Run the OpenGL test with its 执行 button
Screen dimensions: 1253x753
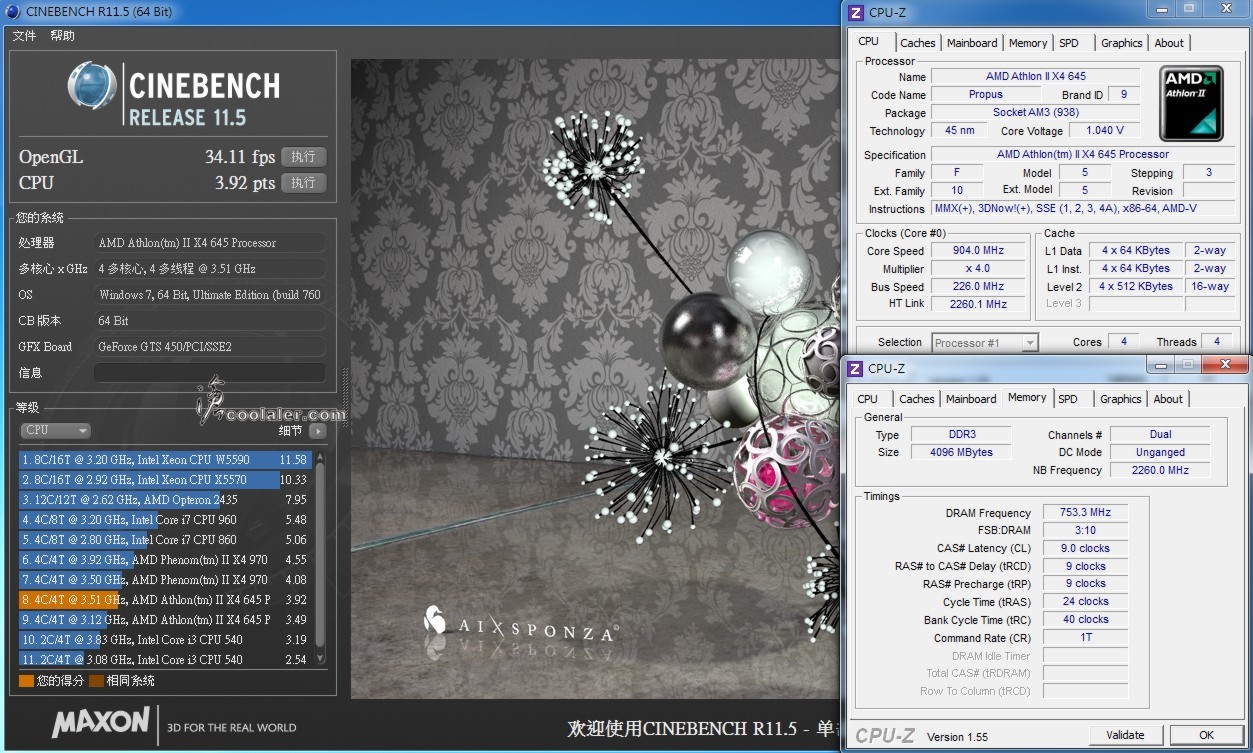point(304,157)
